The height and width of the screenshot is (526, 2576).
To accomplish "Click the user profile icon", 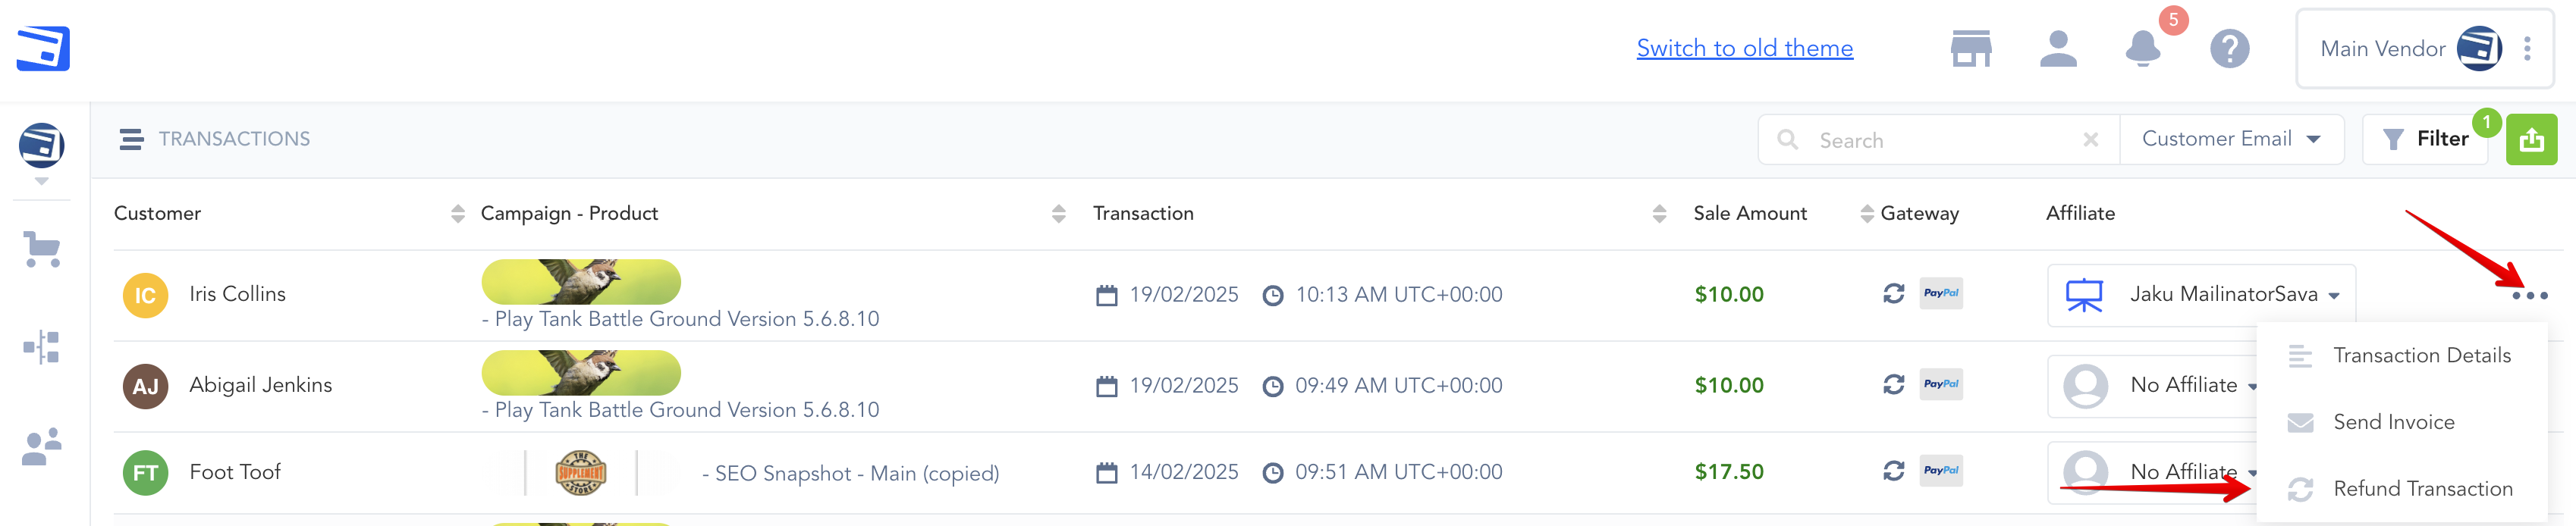I will point(2057,48).
